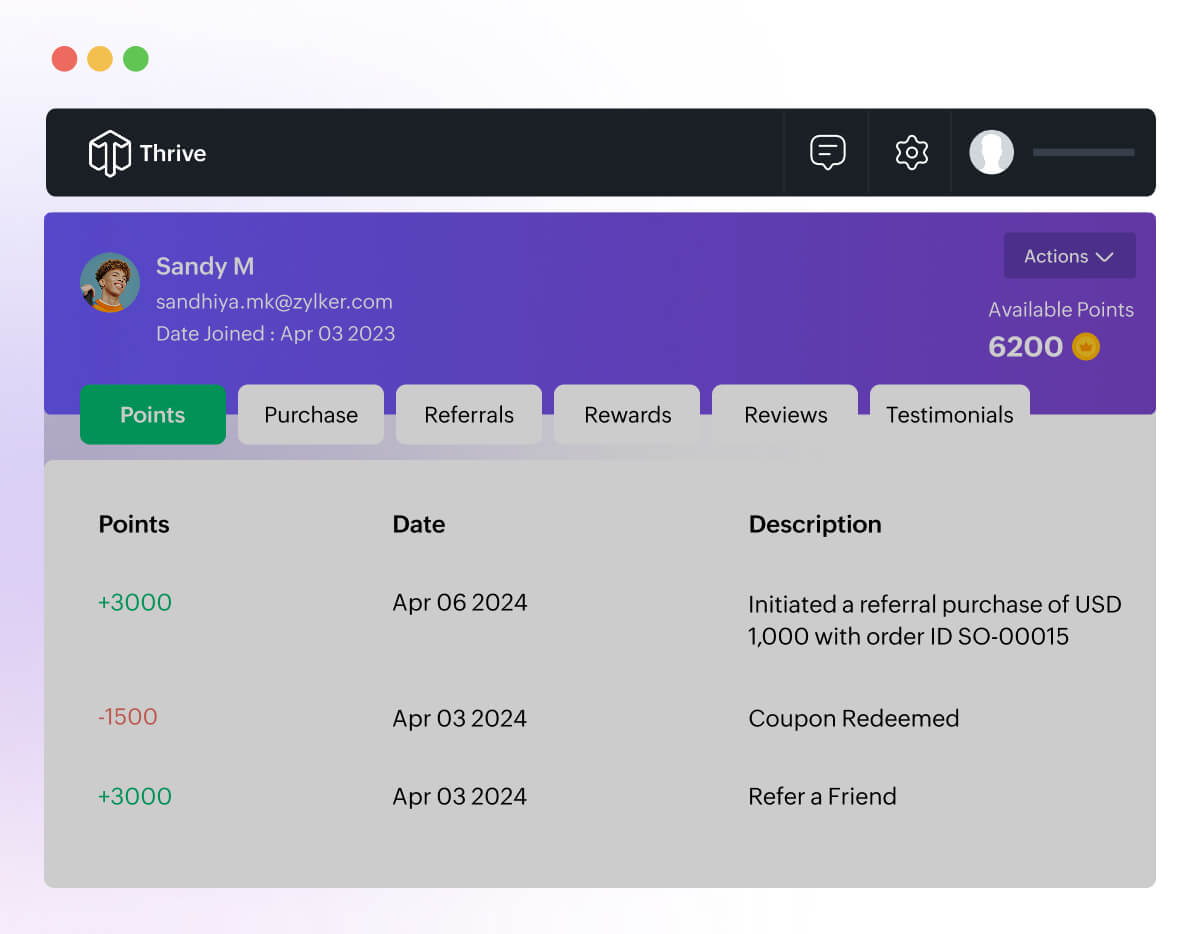Select the Points tab

click(153, 415)
